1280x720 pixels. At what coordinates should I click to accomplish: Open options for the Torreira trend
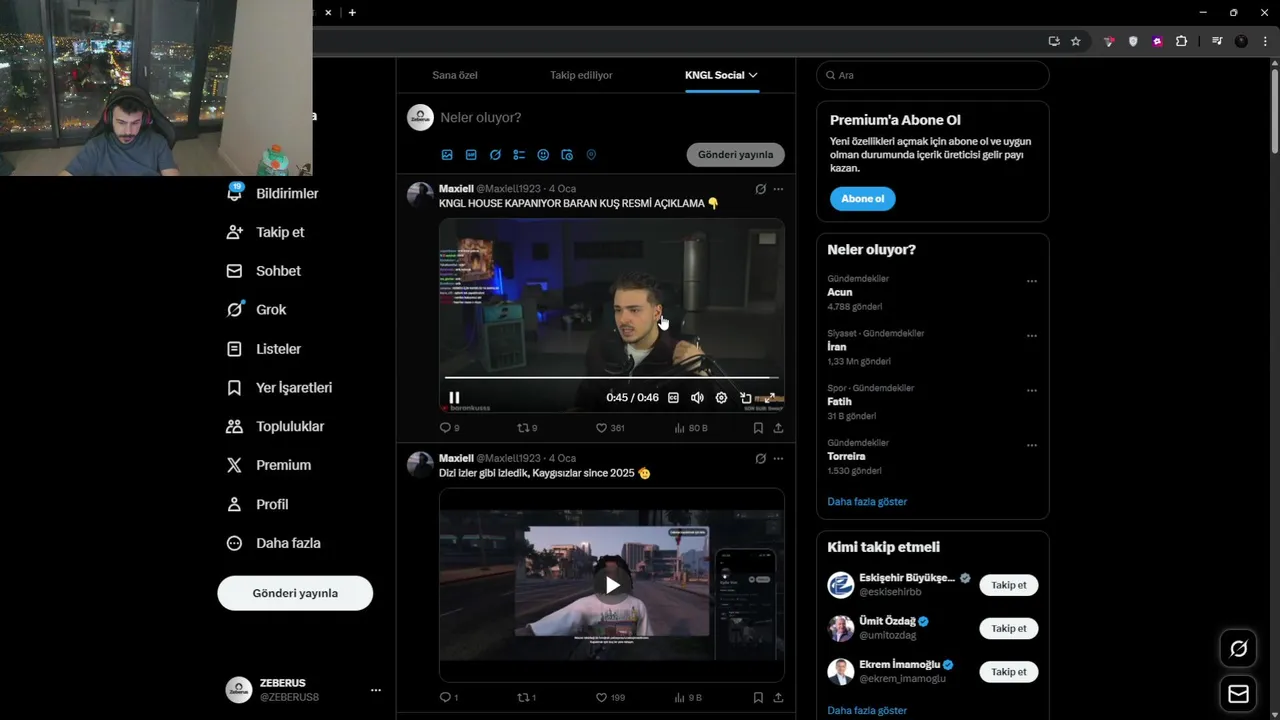click(x=1032, y=446)
